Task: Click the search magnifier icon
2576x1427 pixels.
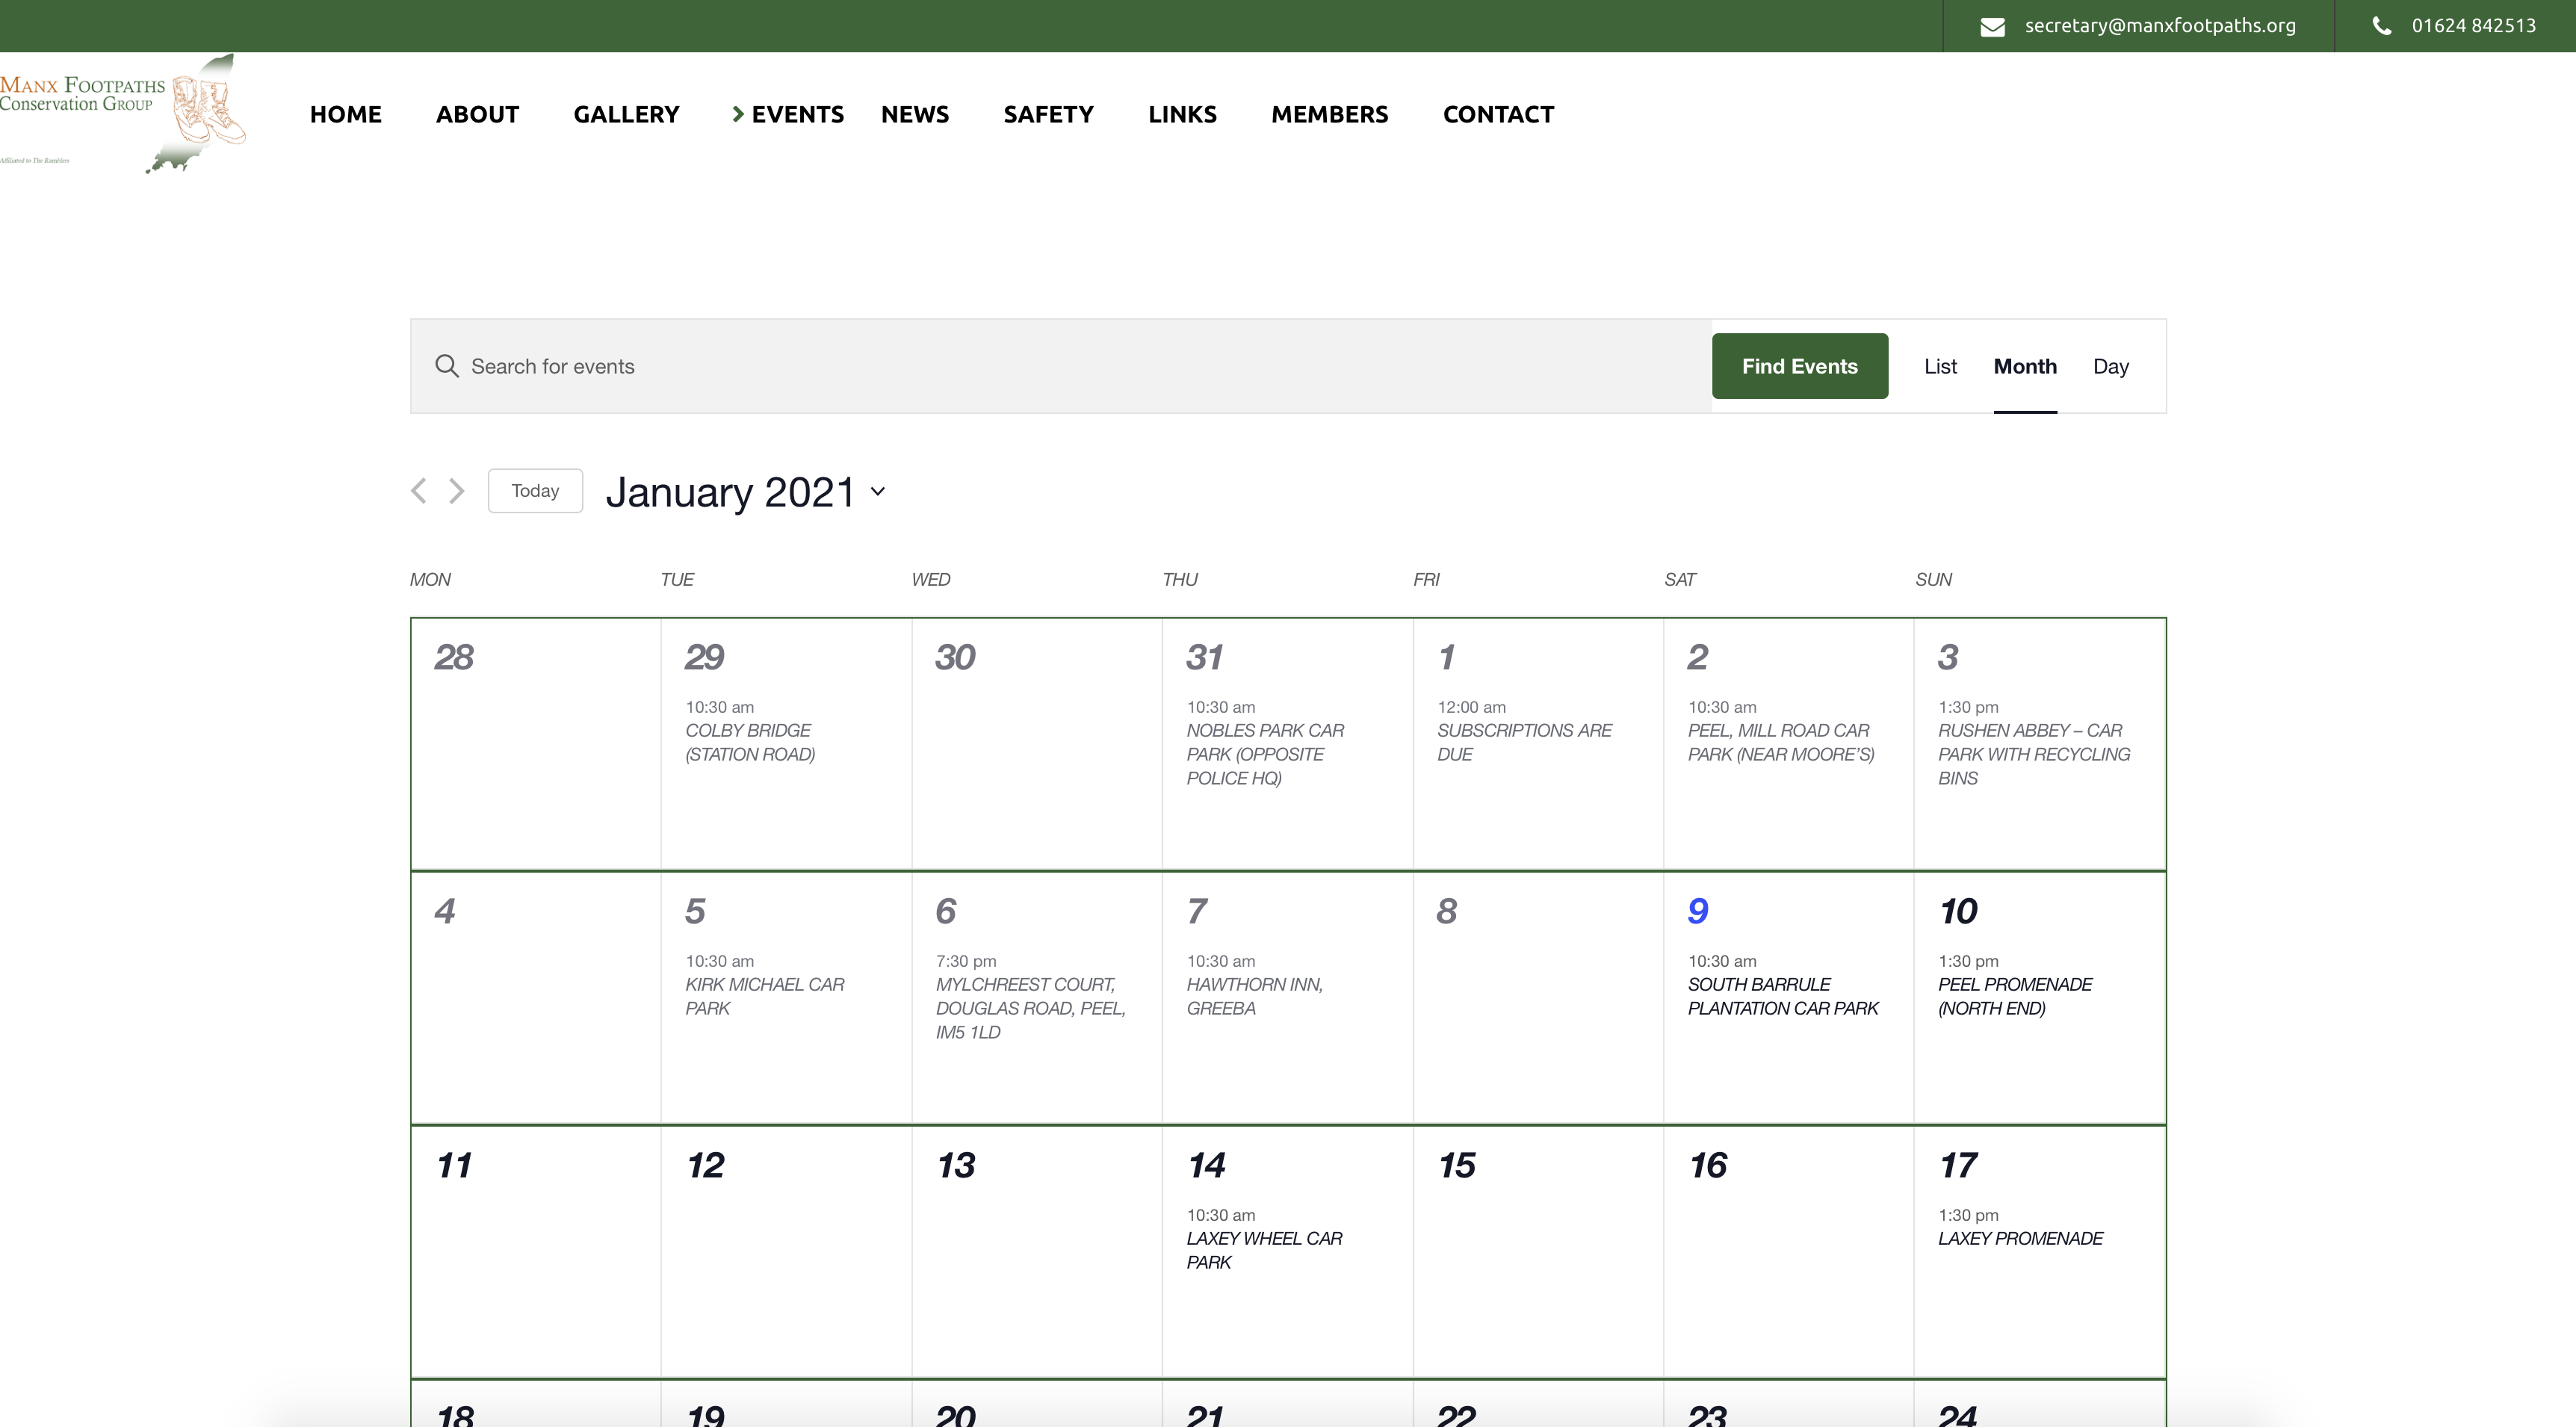Action: (x=447, y=366)
